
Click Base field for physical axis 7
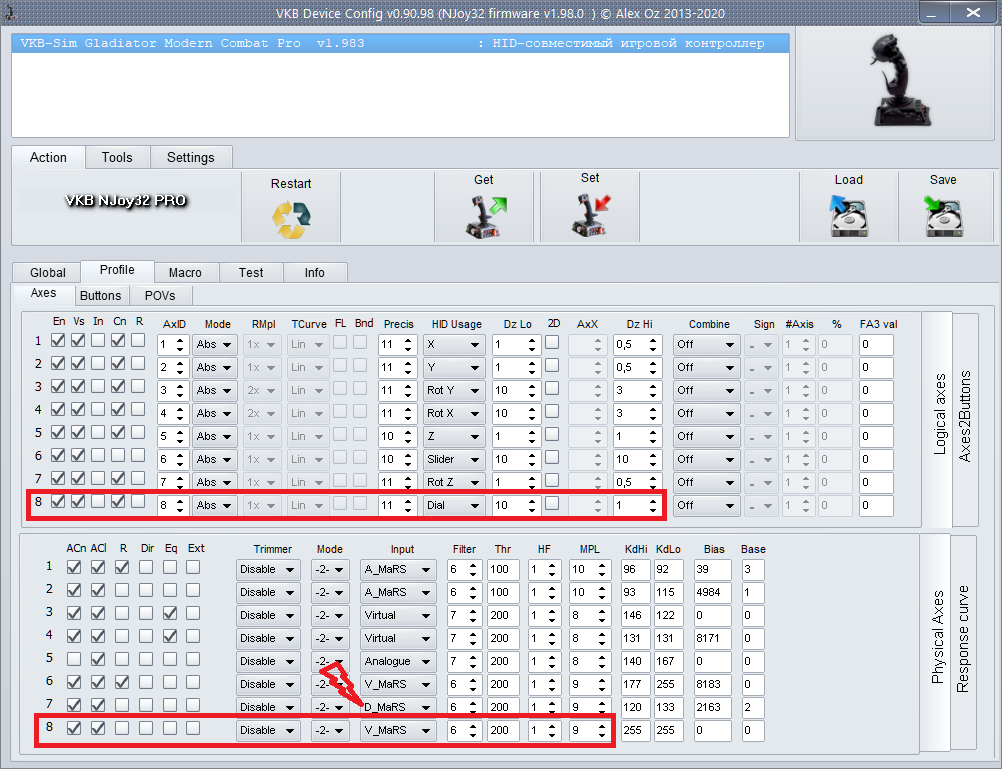pos(753,708)
